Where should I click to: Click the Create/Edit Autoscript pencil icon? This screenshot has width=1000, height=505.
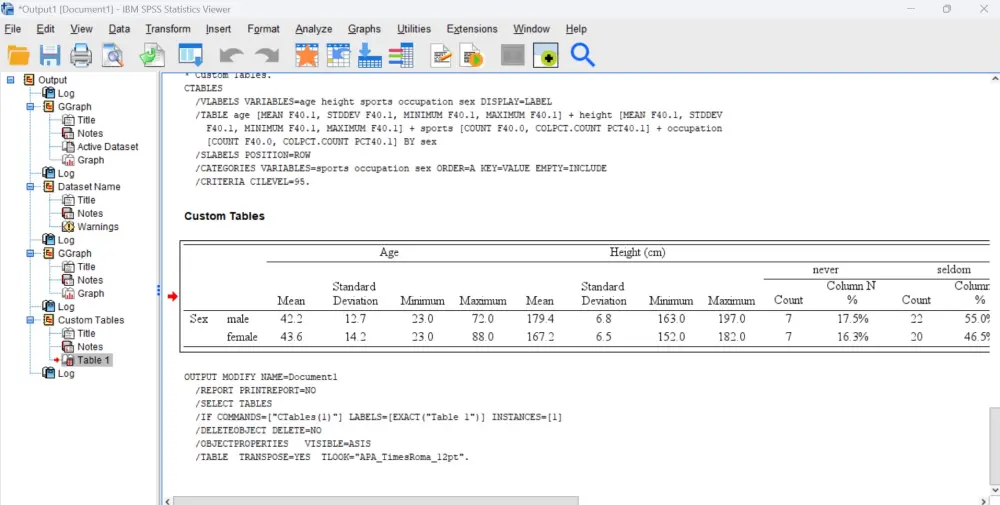[441, 55]
